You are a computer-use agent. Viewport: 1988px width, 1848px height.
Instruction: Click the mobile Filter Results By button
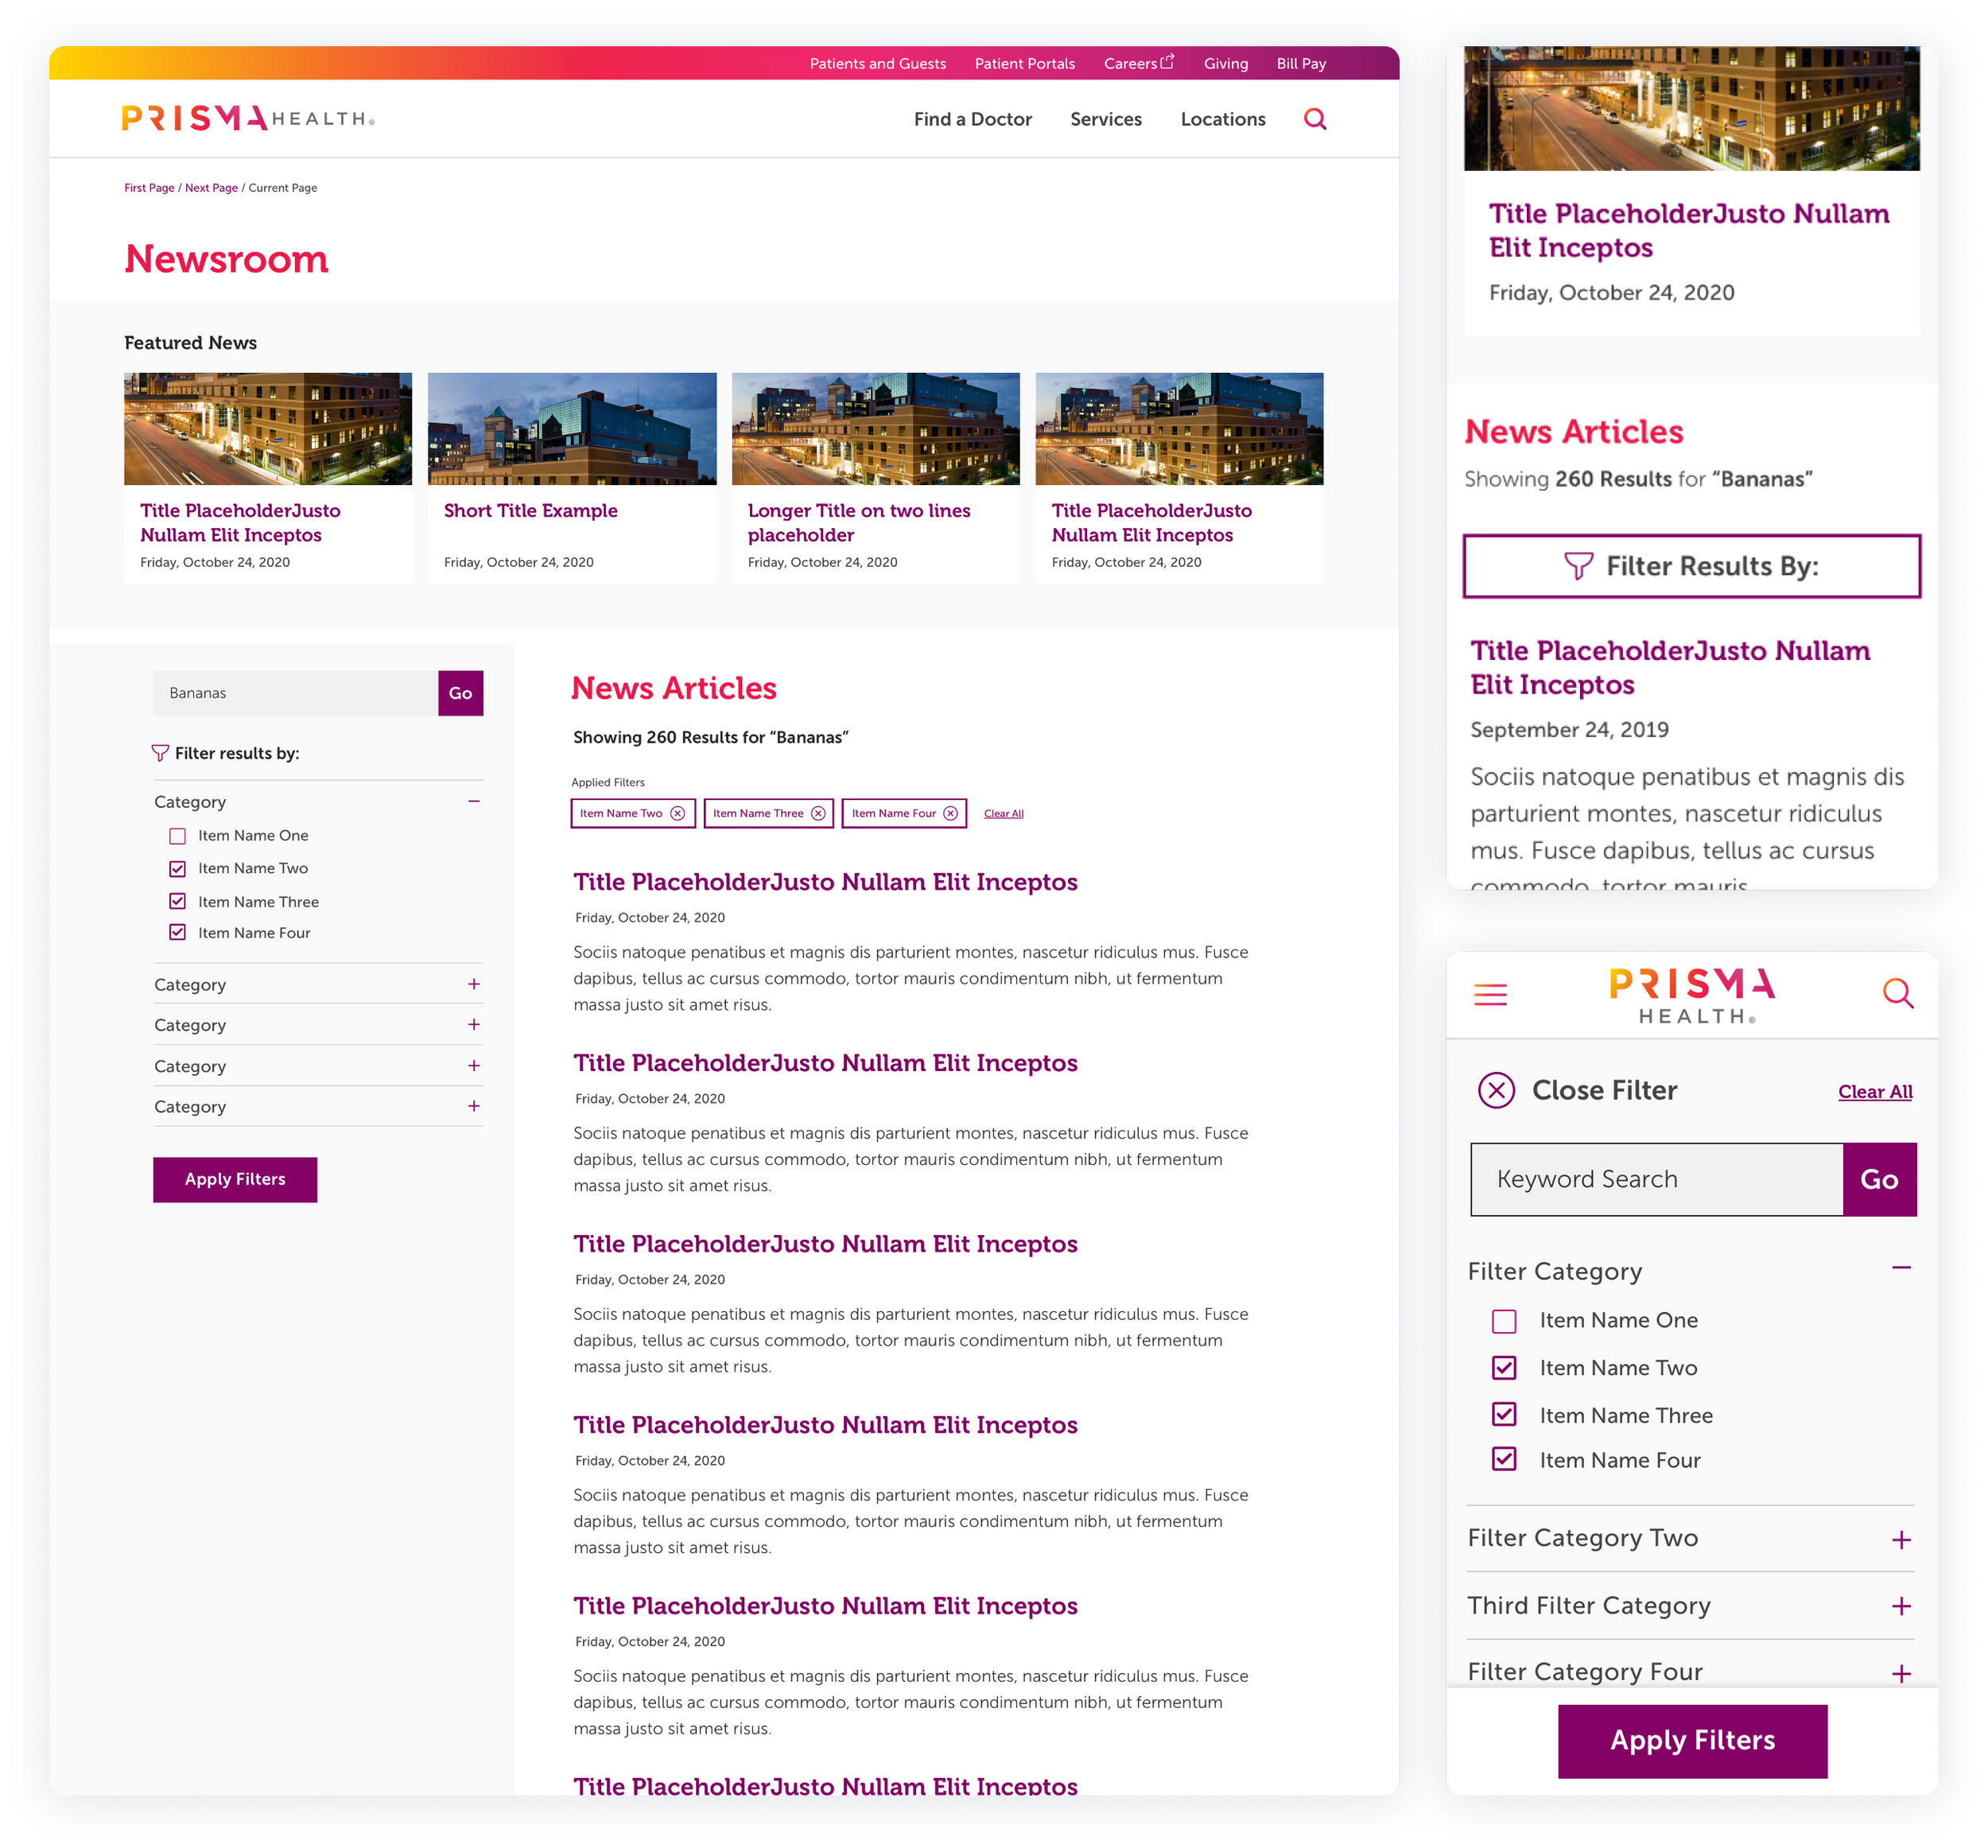click(1691, 566)
